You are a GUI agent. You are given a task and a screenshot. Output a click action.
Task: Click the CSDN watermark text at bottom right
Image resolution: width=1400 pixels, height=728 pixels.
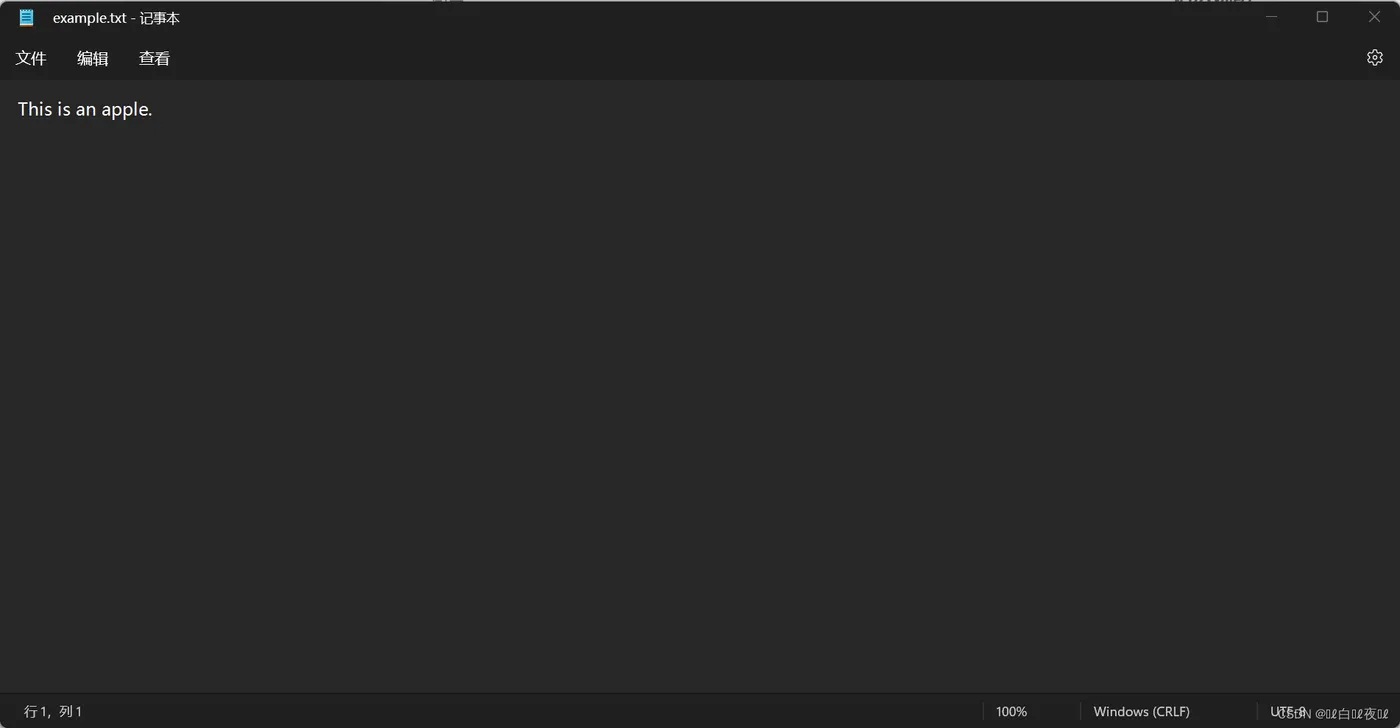1333,714
